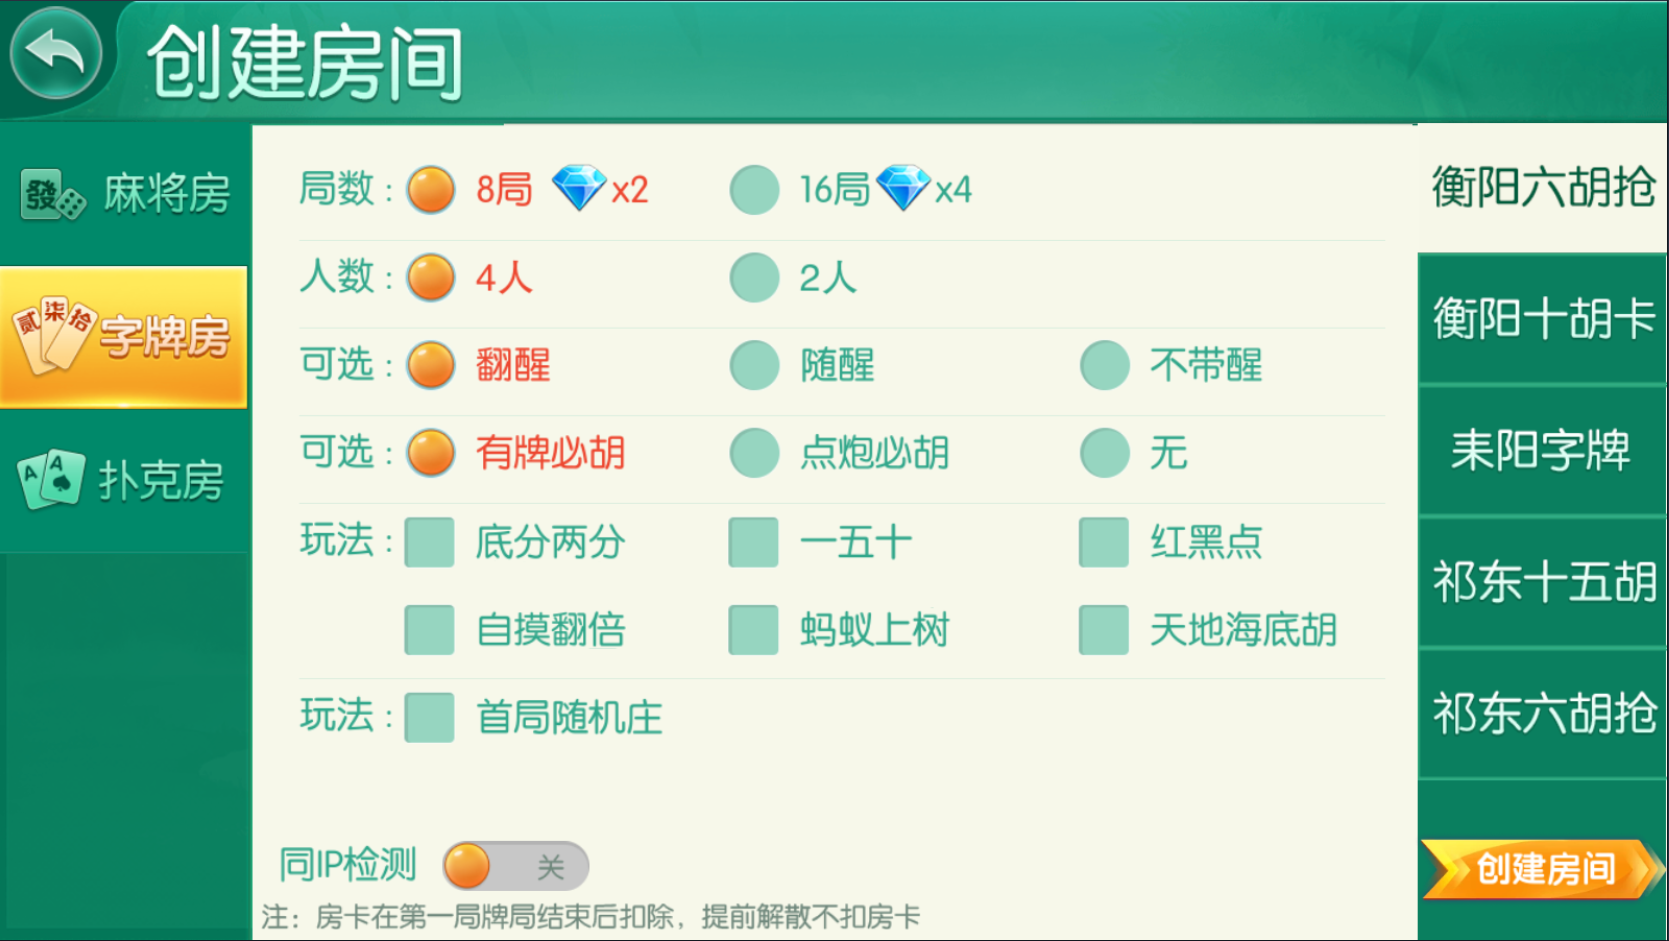Switch to the 衡阳十胡卡 game tab

tap(1543, 320)
